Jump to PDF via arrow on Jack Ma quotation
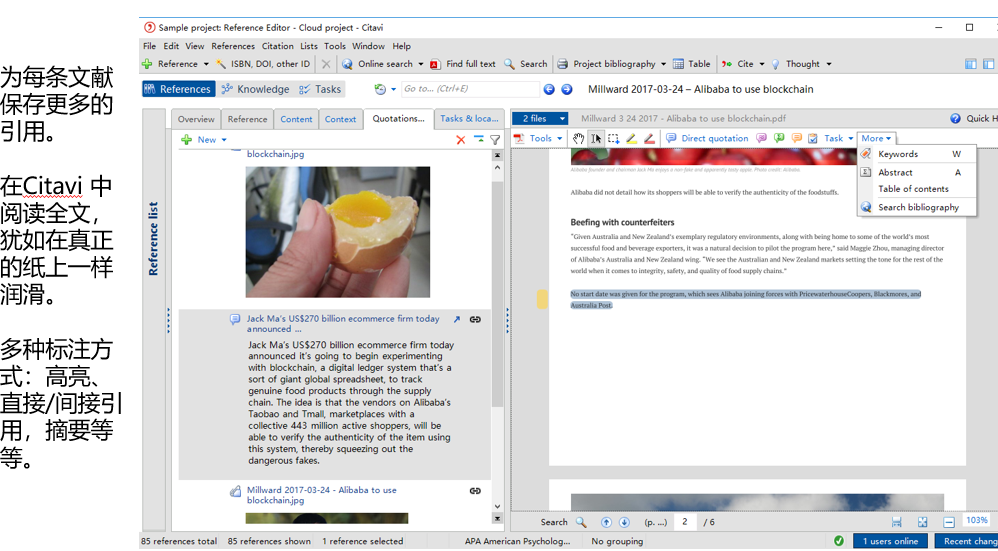 (x=456, y=319)
